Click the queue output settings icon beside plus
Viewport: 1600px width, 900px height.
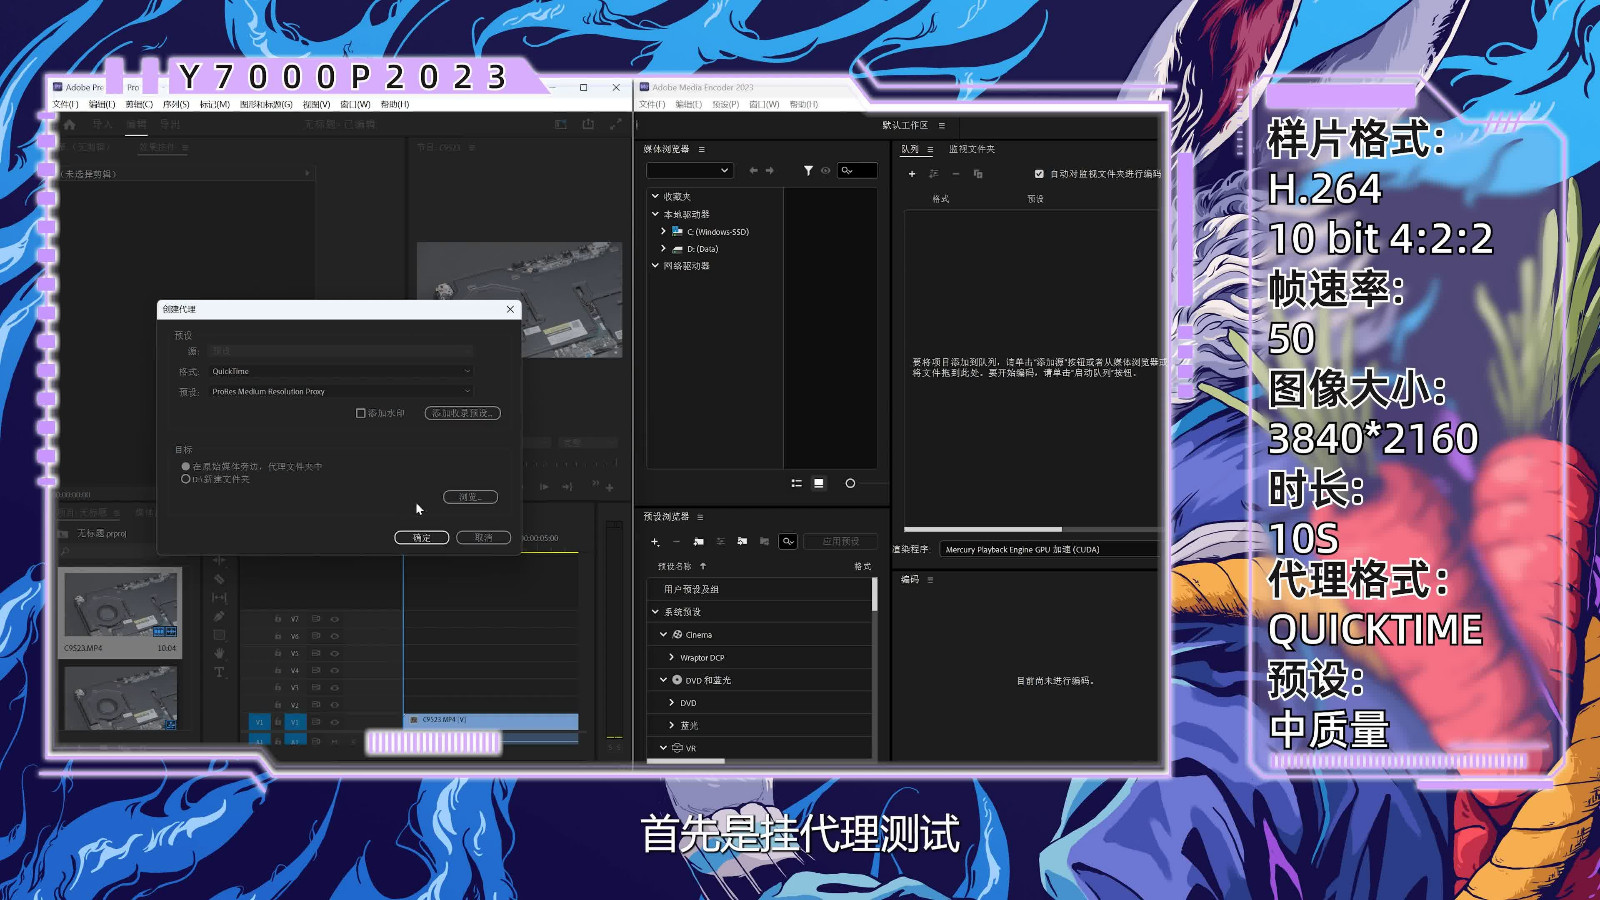pos(933,174)
